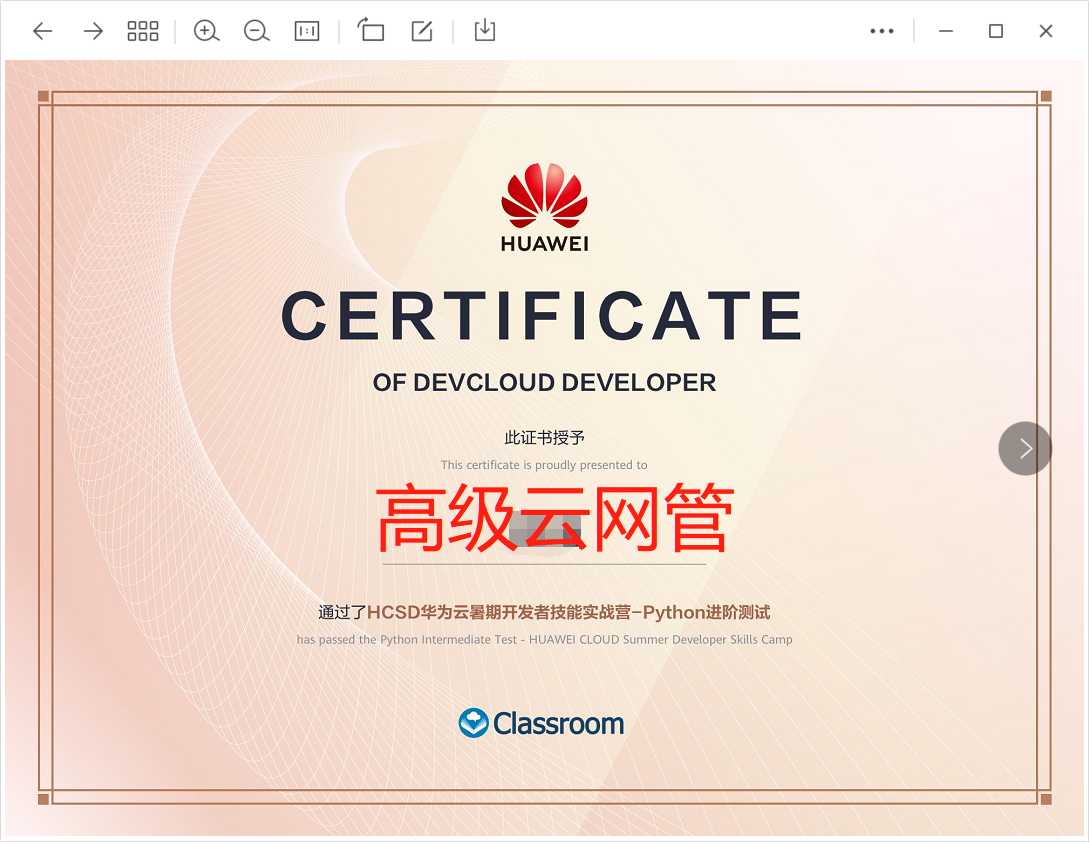Click the '此证书授予' text

point(544,438)
